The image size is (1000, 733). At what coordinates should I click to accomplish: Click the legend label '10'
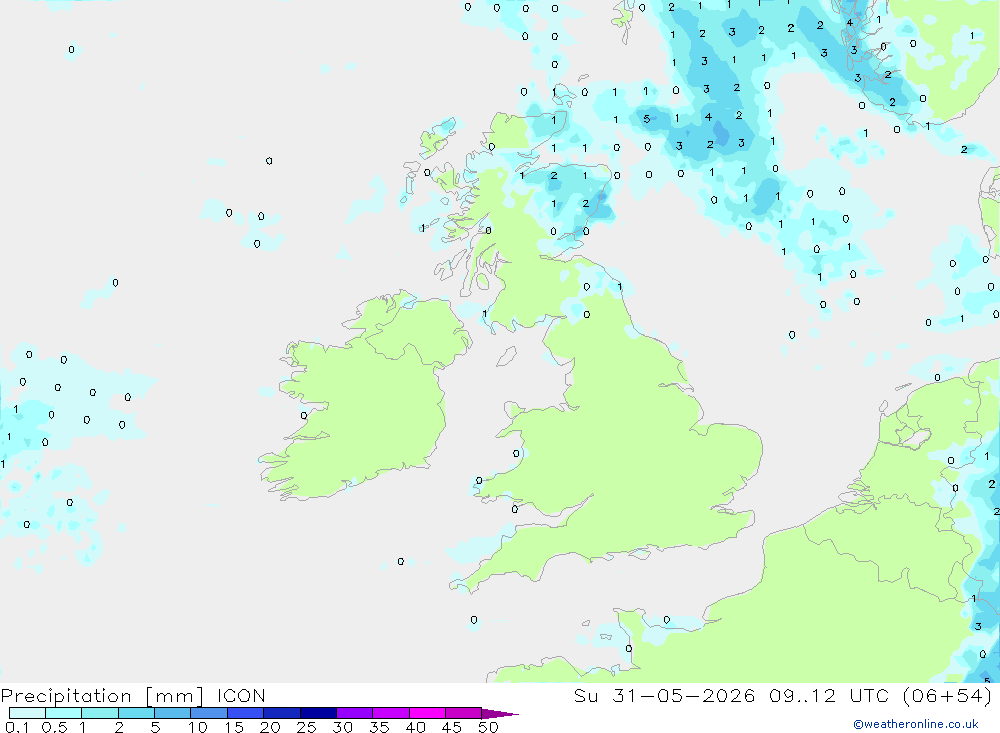pyautogui.click(x=197, y=727)
